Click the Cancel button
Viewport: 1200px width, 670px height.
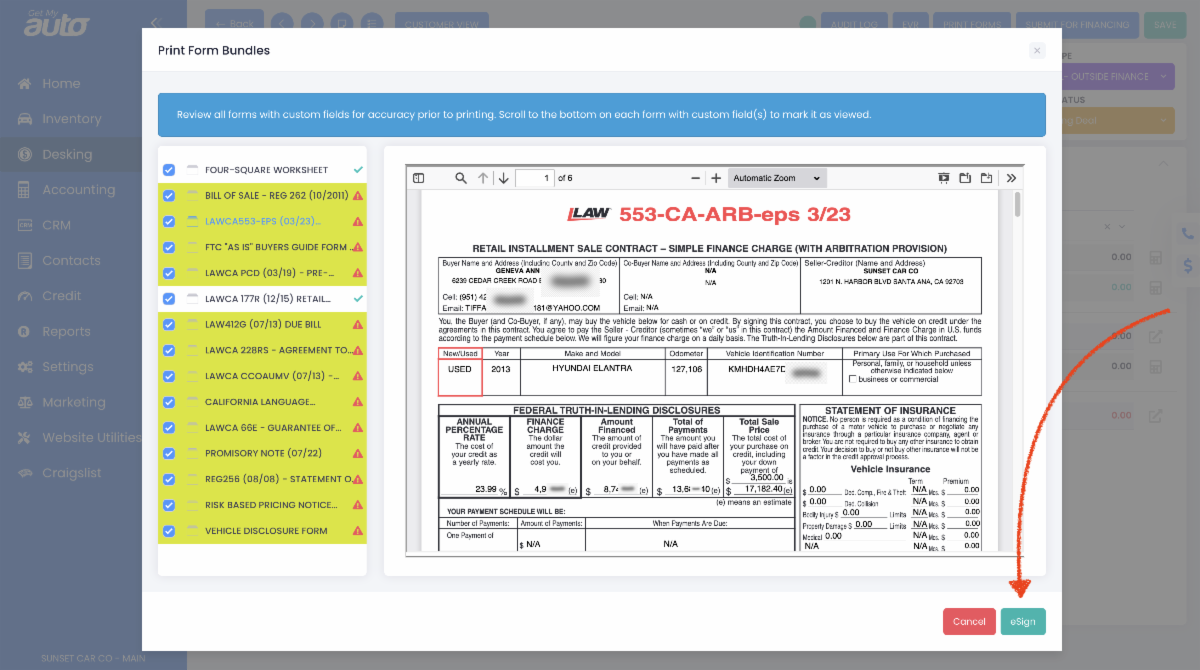(969, 621)
